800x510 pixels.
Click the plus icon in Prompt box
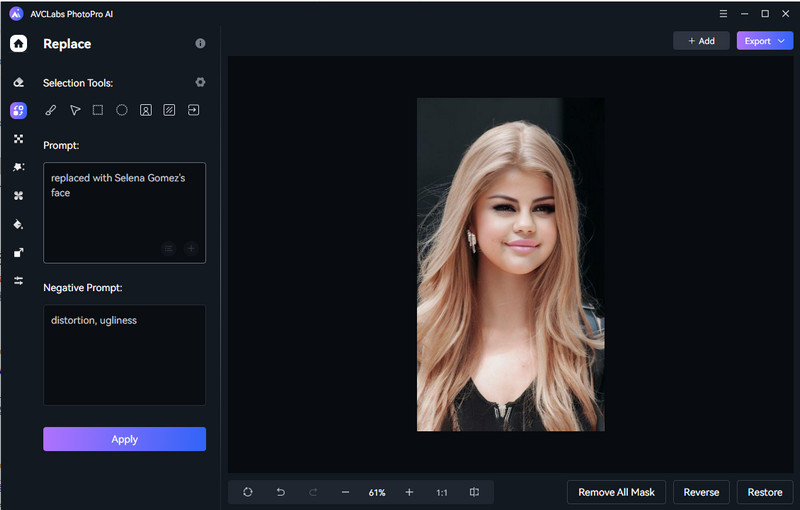coord(191,248)
